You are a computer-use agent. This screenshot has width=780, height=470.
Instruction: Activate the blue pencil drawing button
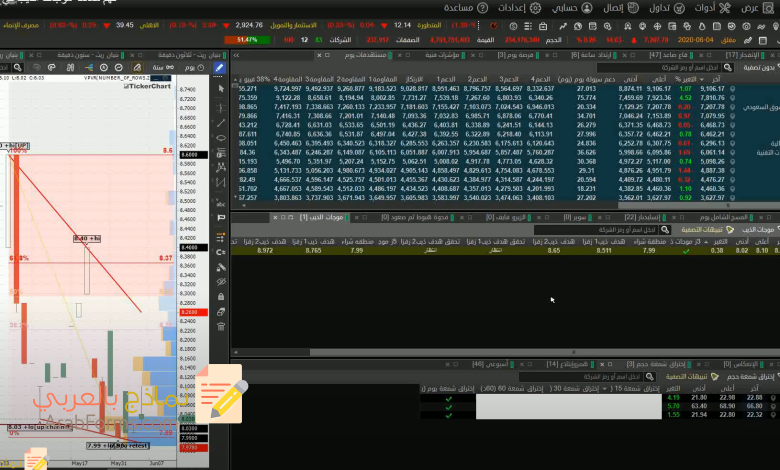[219, 68]
